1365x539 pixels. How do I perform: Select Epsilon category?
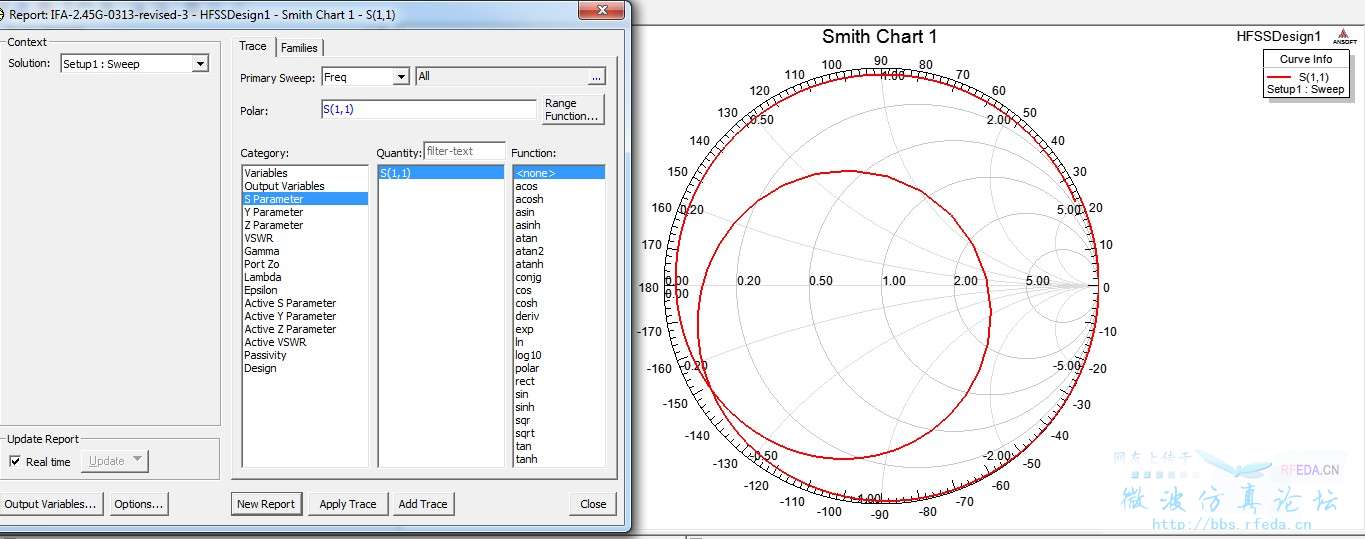tap(305, 290)
